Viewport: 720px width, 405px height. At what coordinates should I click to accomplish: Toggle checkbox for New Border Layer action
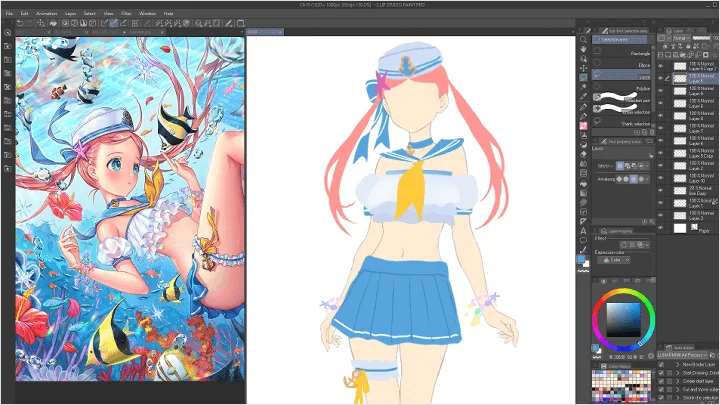[x=661, y=365]
